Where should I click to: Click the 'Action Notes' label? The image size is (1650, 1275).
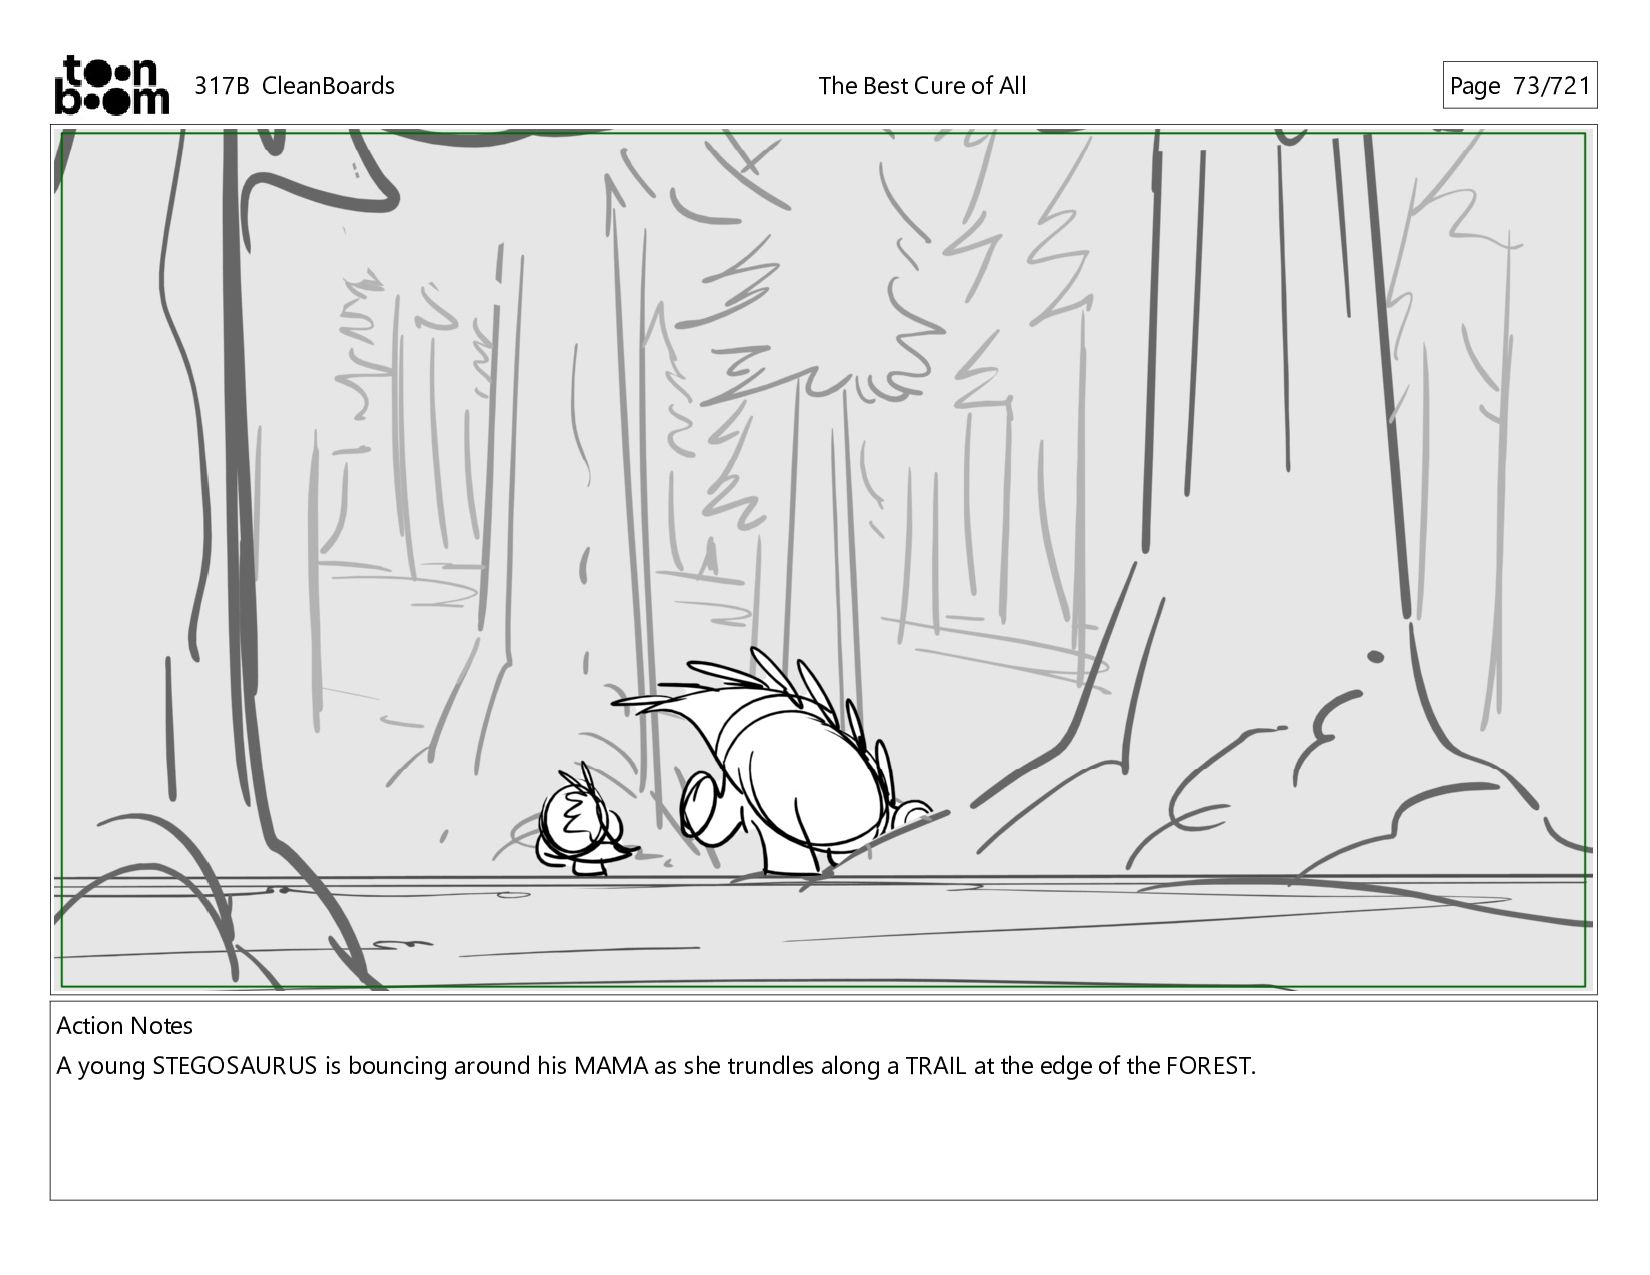125,1026
